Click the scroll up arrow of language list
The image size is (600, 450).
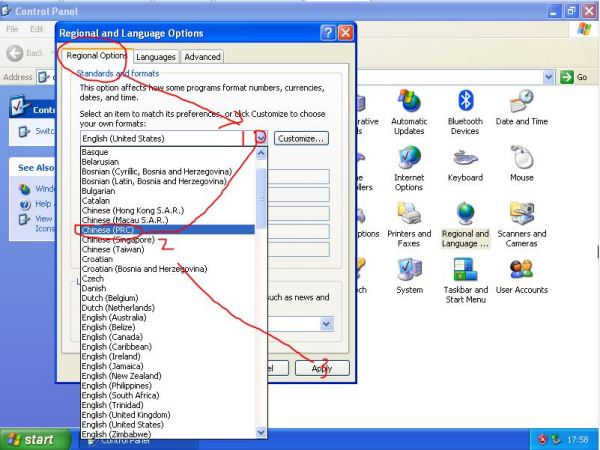pyautogui.click(x=261, y=153)
